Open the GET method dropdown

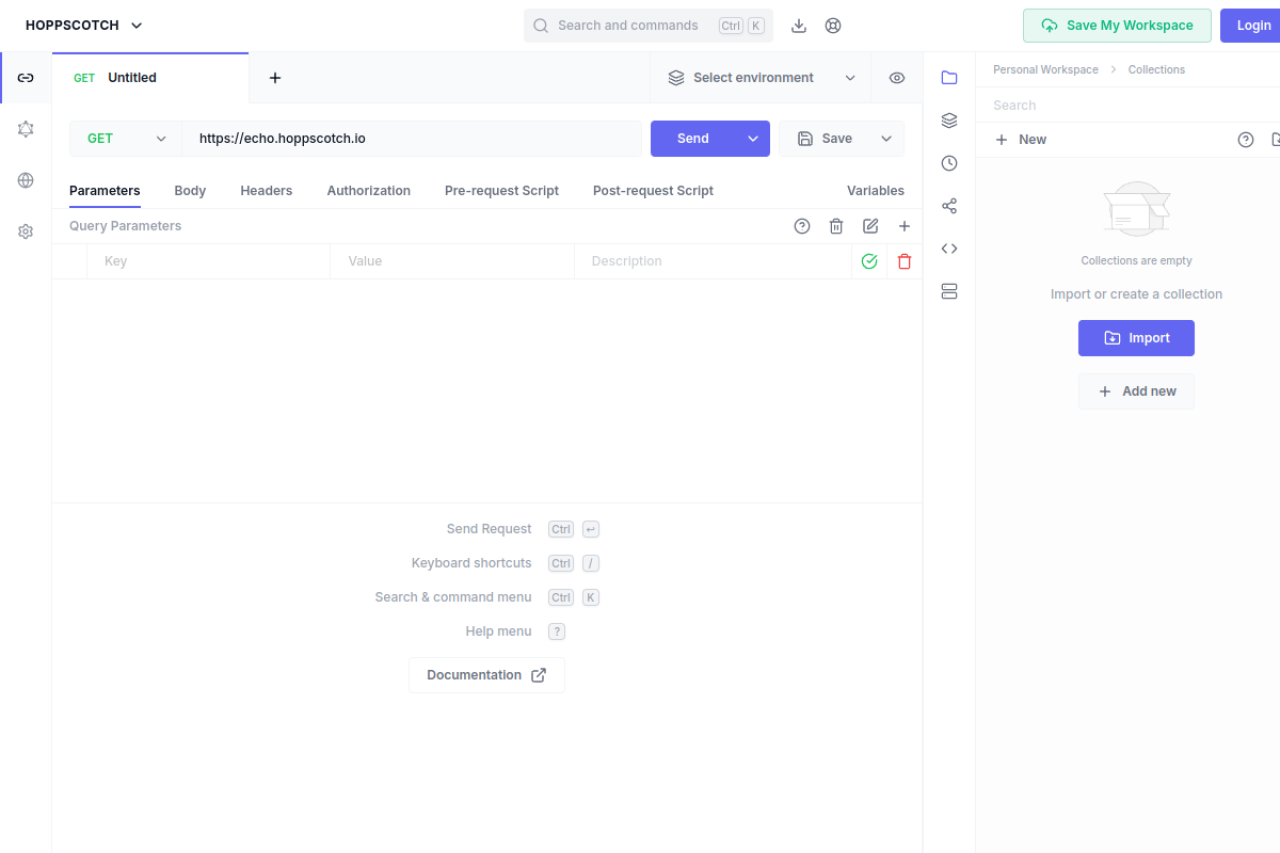(x=125, y=139)
